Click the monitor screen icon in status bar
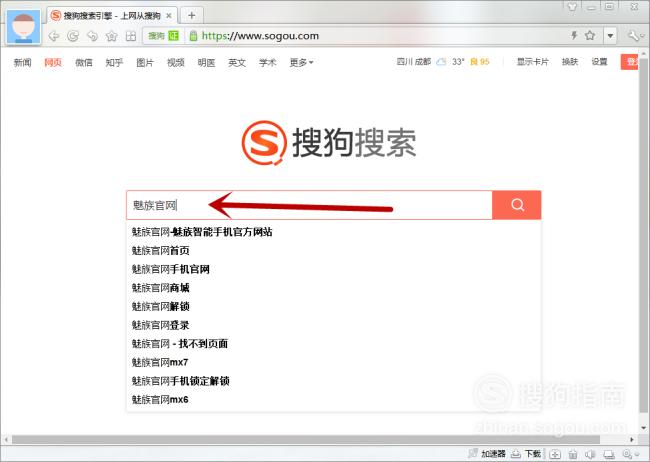Image resolution: width=650 pixels, height=462 pixels. click(x=609, y=455)
